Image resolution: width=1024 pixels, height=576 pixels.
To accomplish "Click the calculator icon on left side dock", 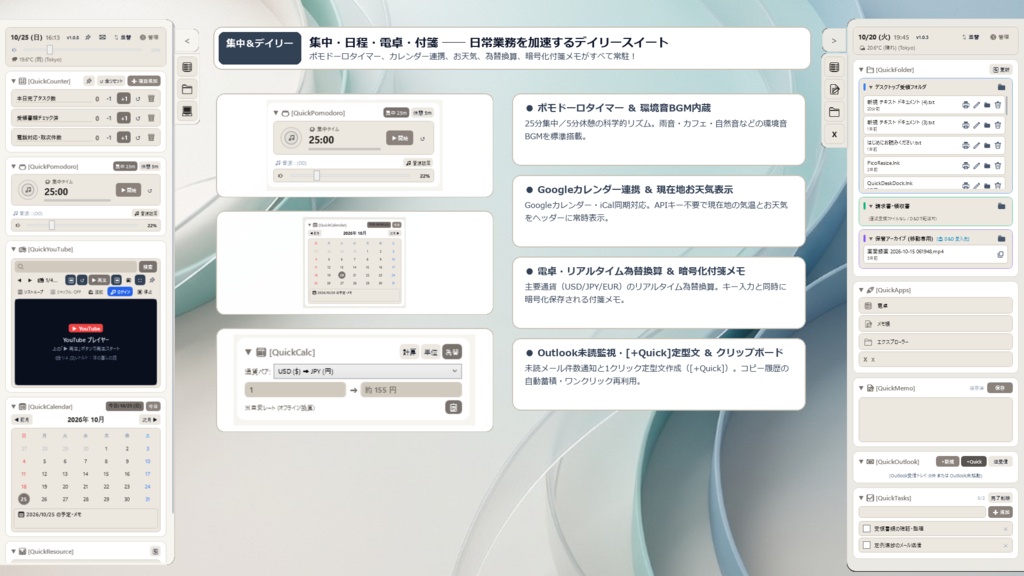I will pyautogui.click(x=187, y=67).
